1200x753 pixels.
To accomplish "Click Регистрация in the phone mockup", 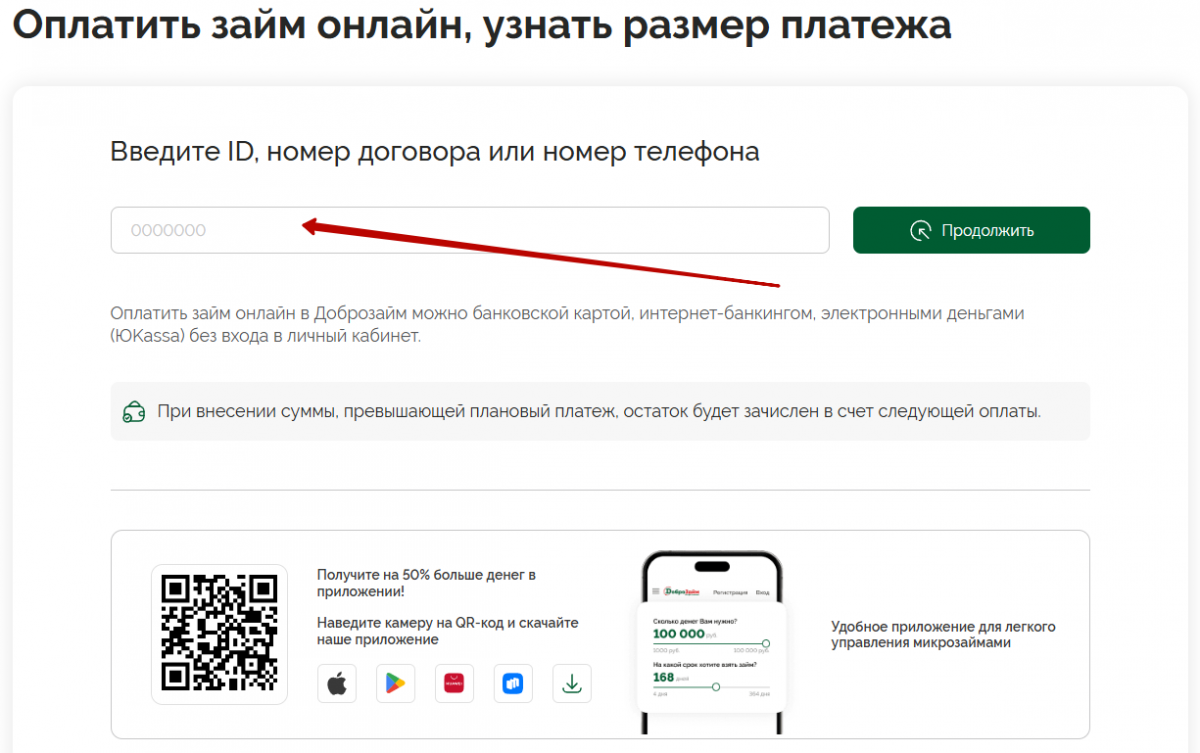I will (730, 592).
